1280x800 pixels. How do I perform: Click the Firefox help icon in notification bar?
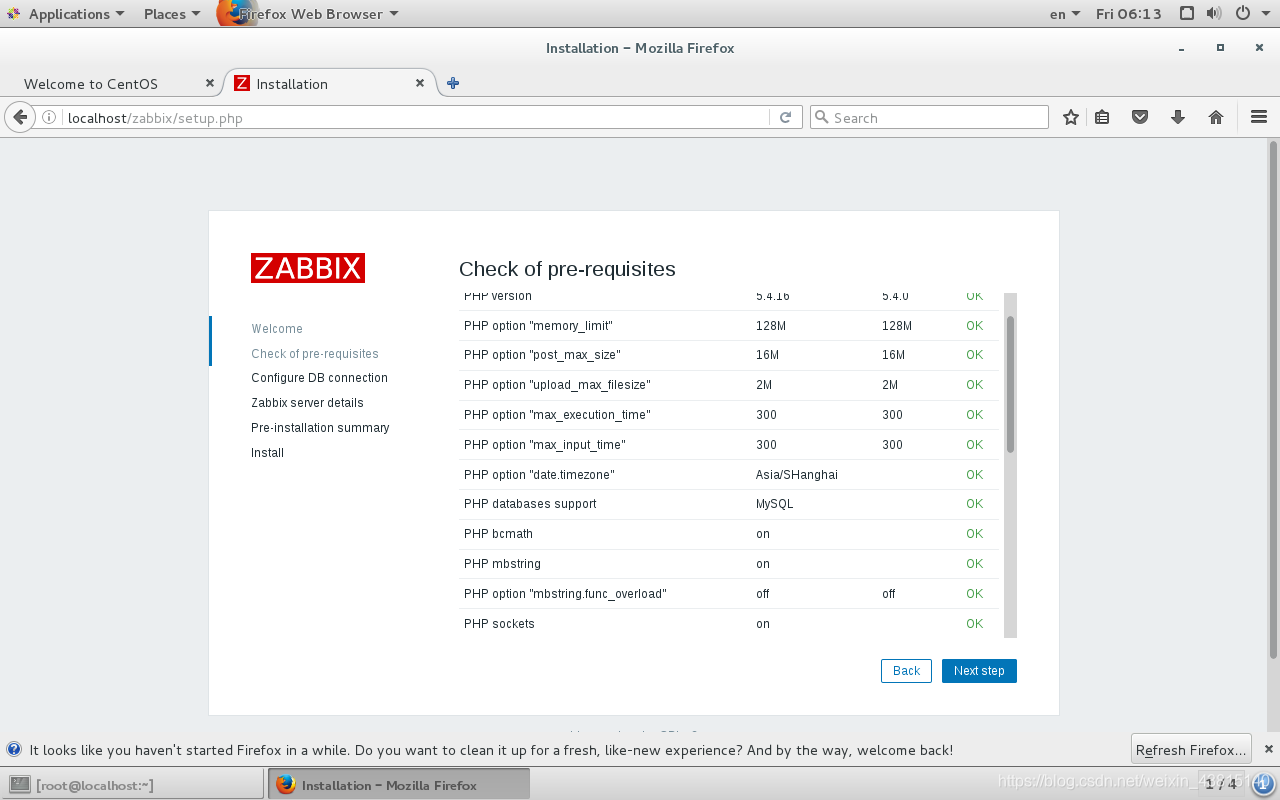pyautogui.click(x=14, y=749)
